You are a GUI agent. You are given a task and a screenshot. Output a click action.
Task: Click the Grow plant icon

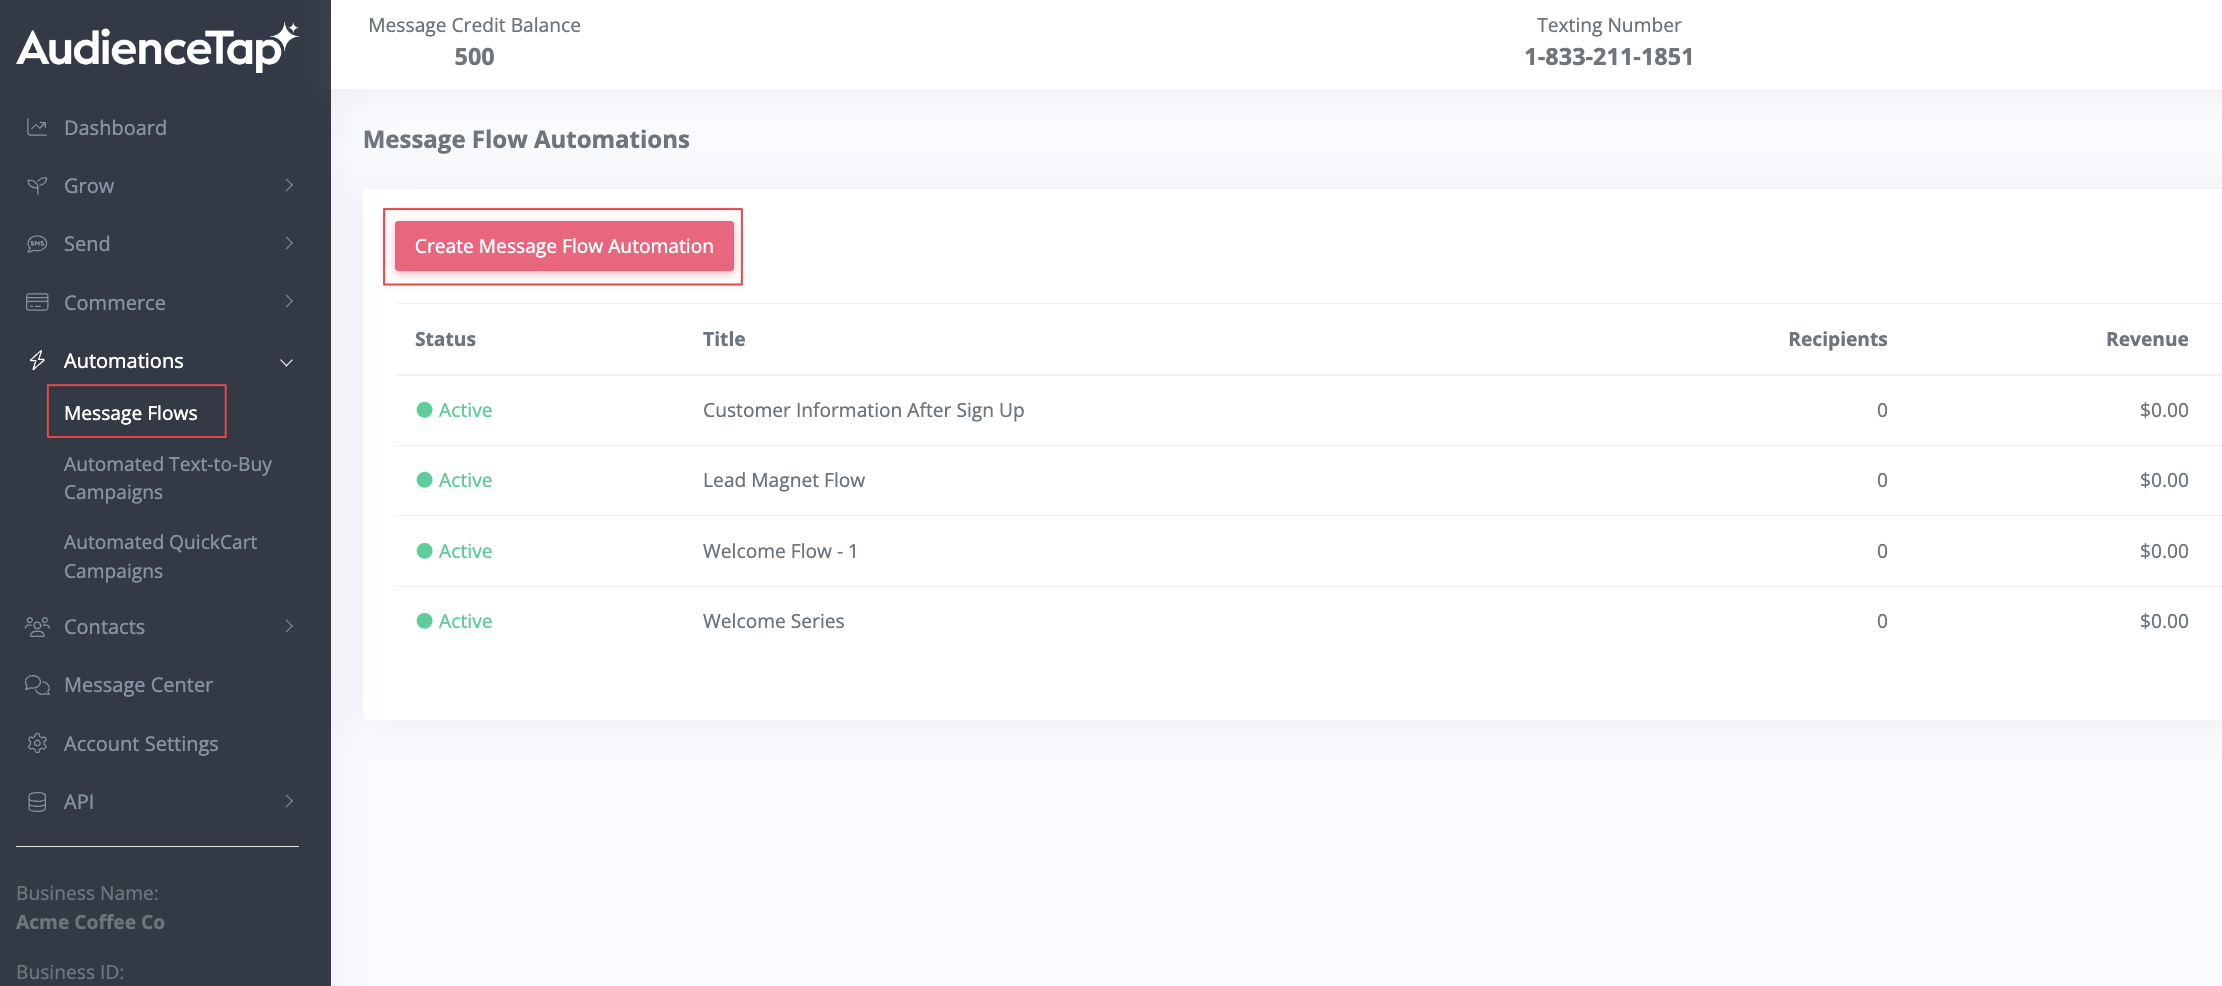[36, 185]
